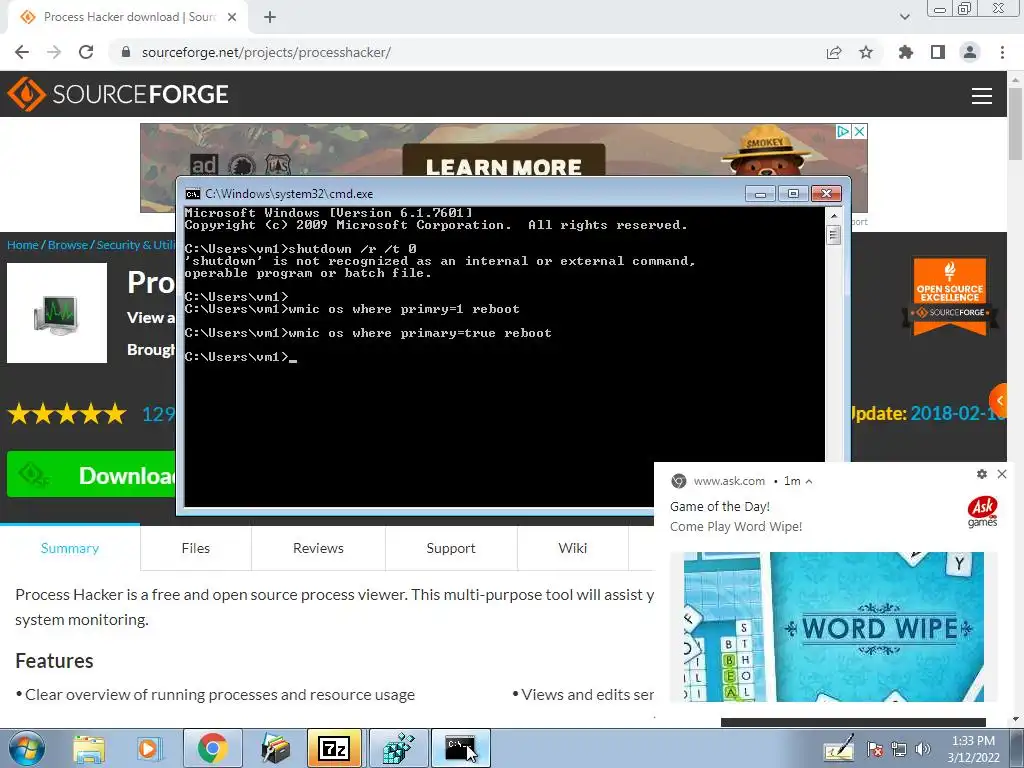Maximize the cmd.exe window
Viewport: 1024px width, 768px height.
793,193
